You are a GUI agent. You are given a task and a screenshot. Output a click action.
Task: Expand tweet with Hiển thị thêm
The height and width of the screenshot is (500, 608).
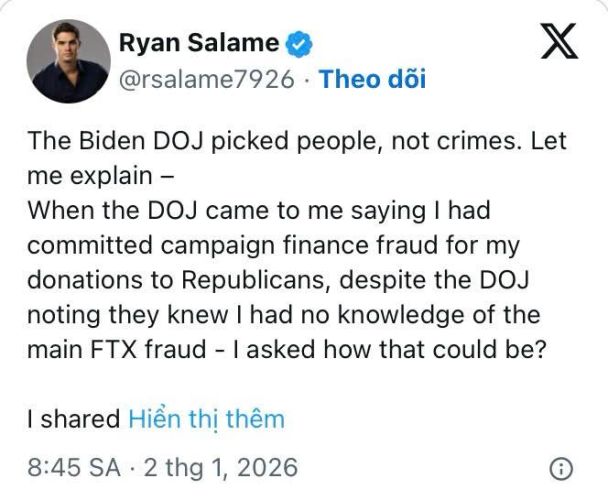point(206,418)
